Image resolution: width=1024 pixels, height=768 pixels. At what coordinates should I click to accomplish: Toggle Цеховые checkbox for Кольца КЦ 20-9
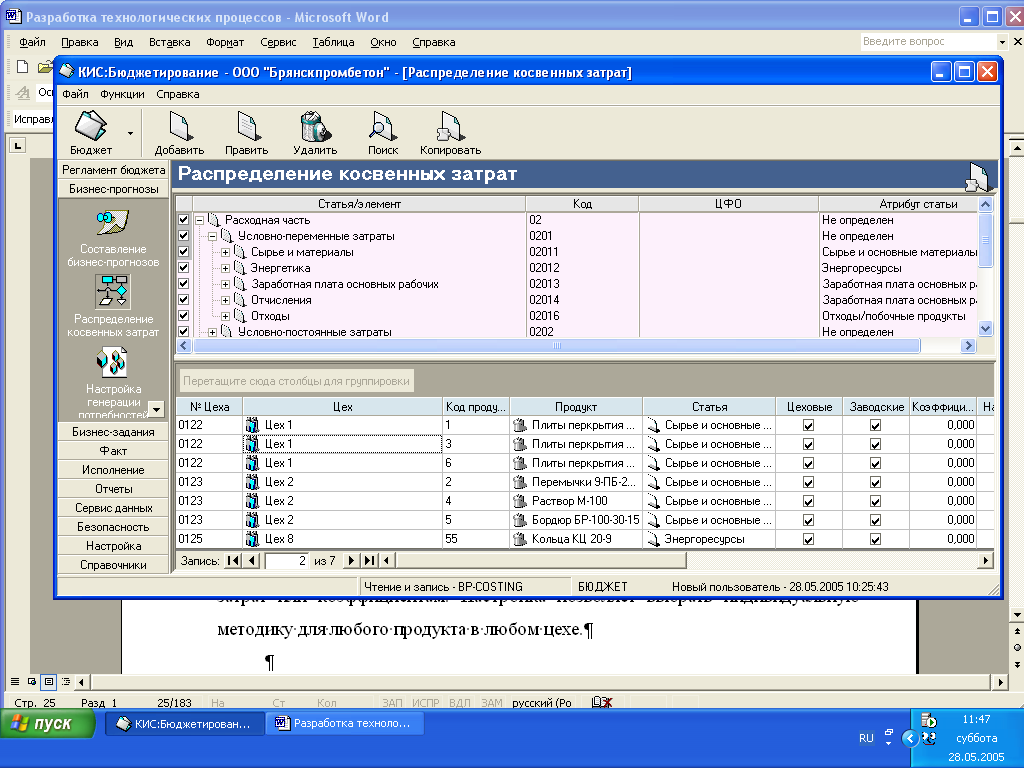click(x=809, y=539)
